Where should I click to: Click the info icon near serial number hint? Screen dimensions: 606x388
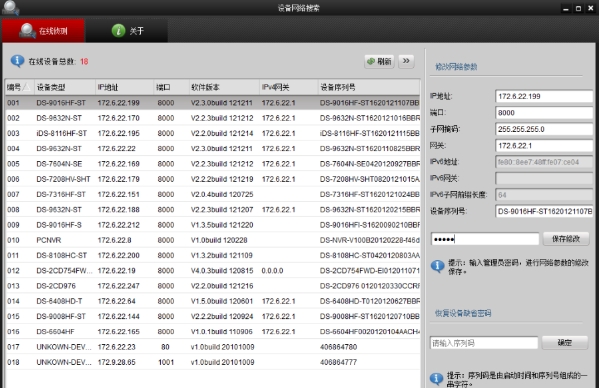tap(436, 378)
